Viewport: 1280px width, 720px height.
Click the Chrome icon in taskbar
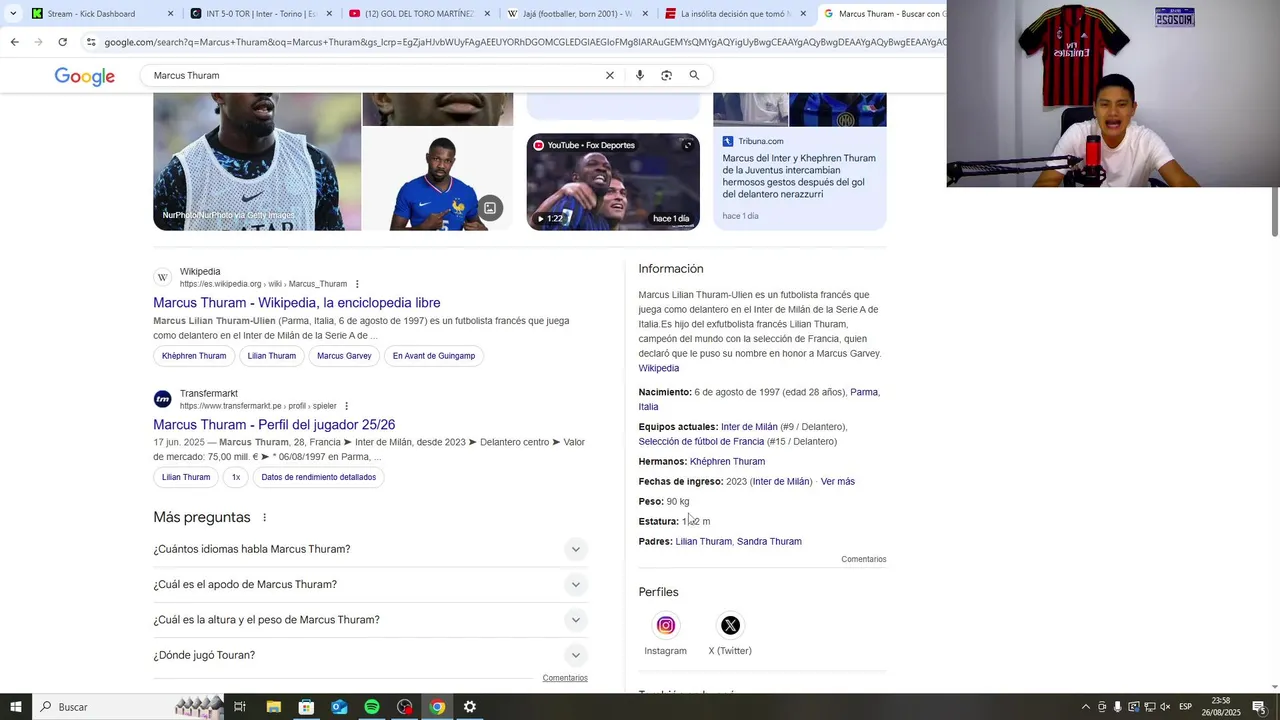coord(437,707)
